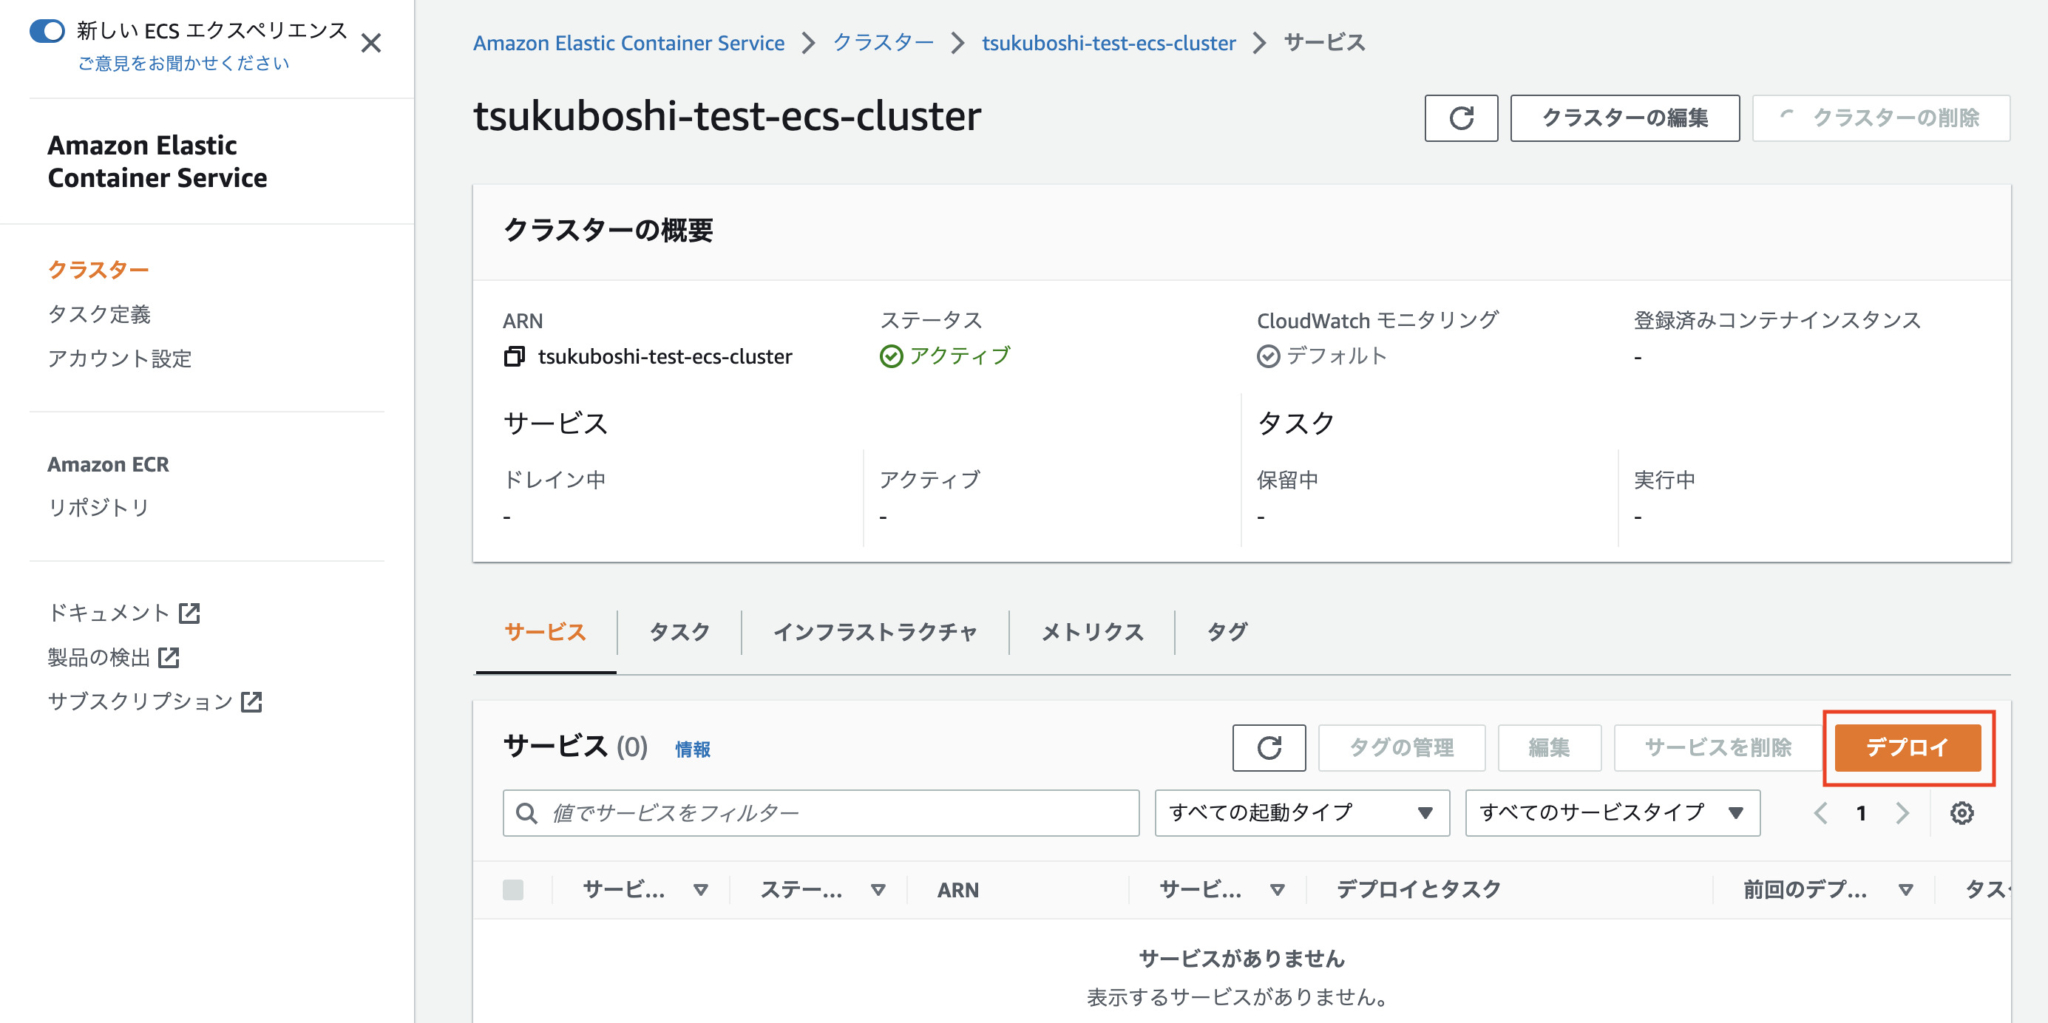Toggle the サービス名 column sort control
The image size is (2048, 1023).
pos(703,889)
